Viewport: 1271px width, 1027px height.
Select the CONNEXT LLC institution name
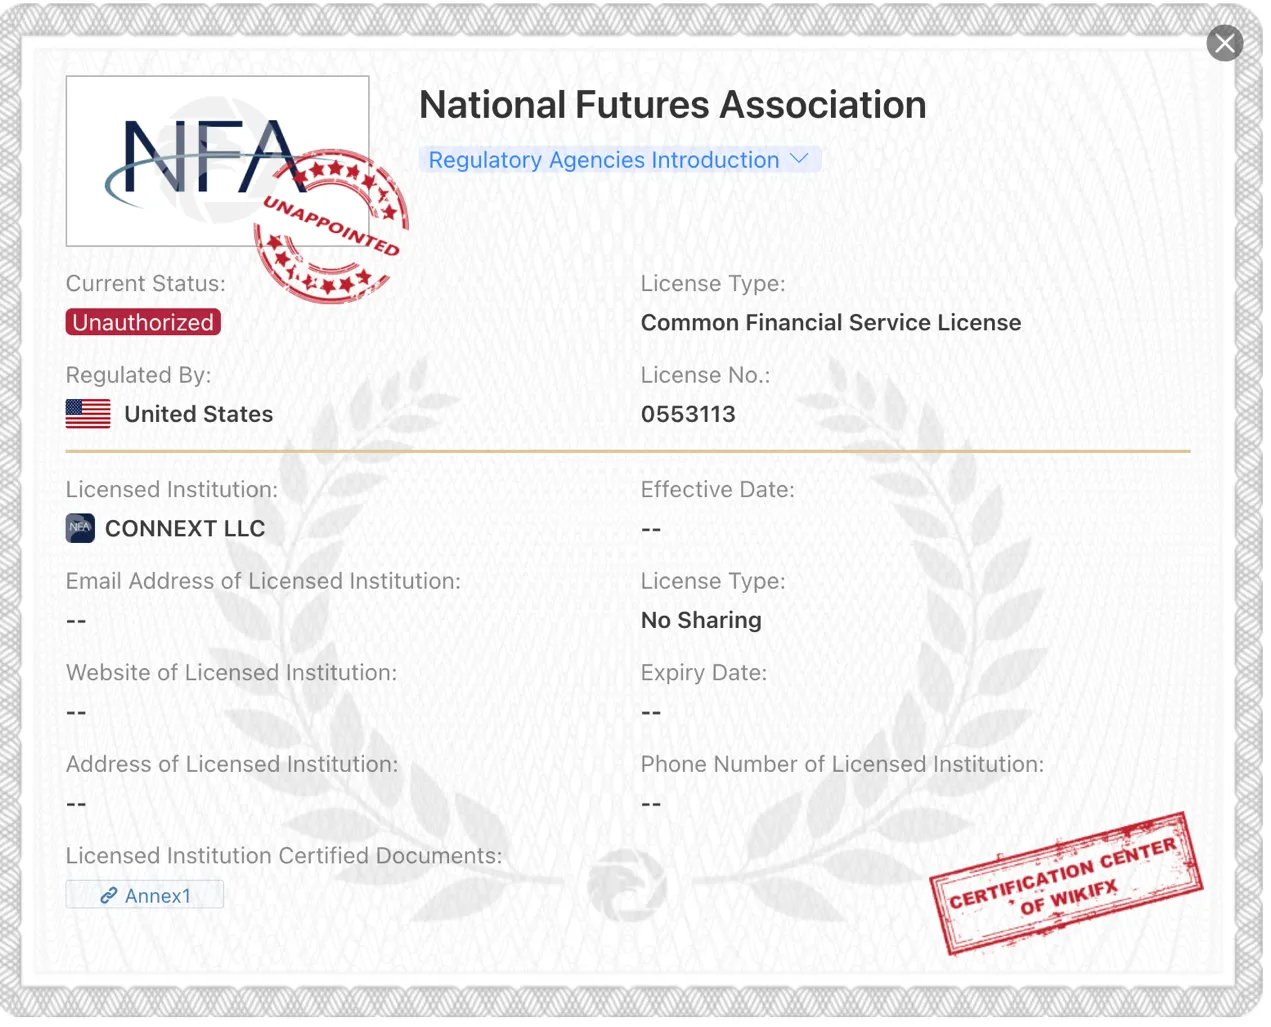185,529
